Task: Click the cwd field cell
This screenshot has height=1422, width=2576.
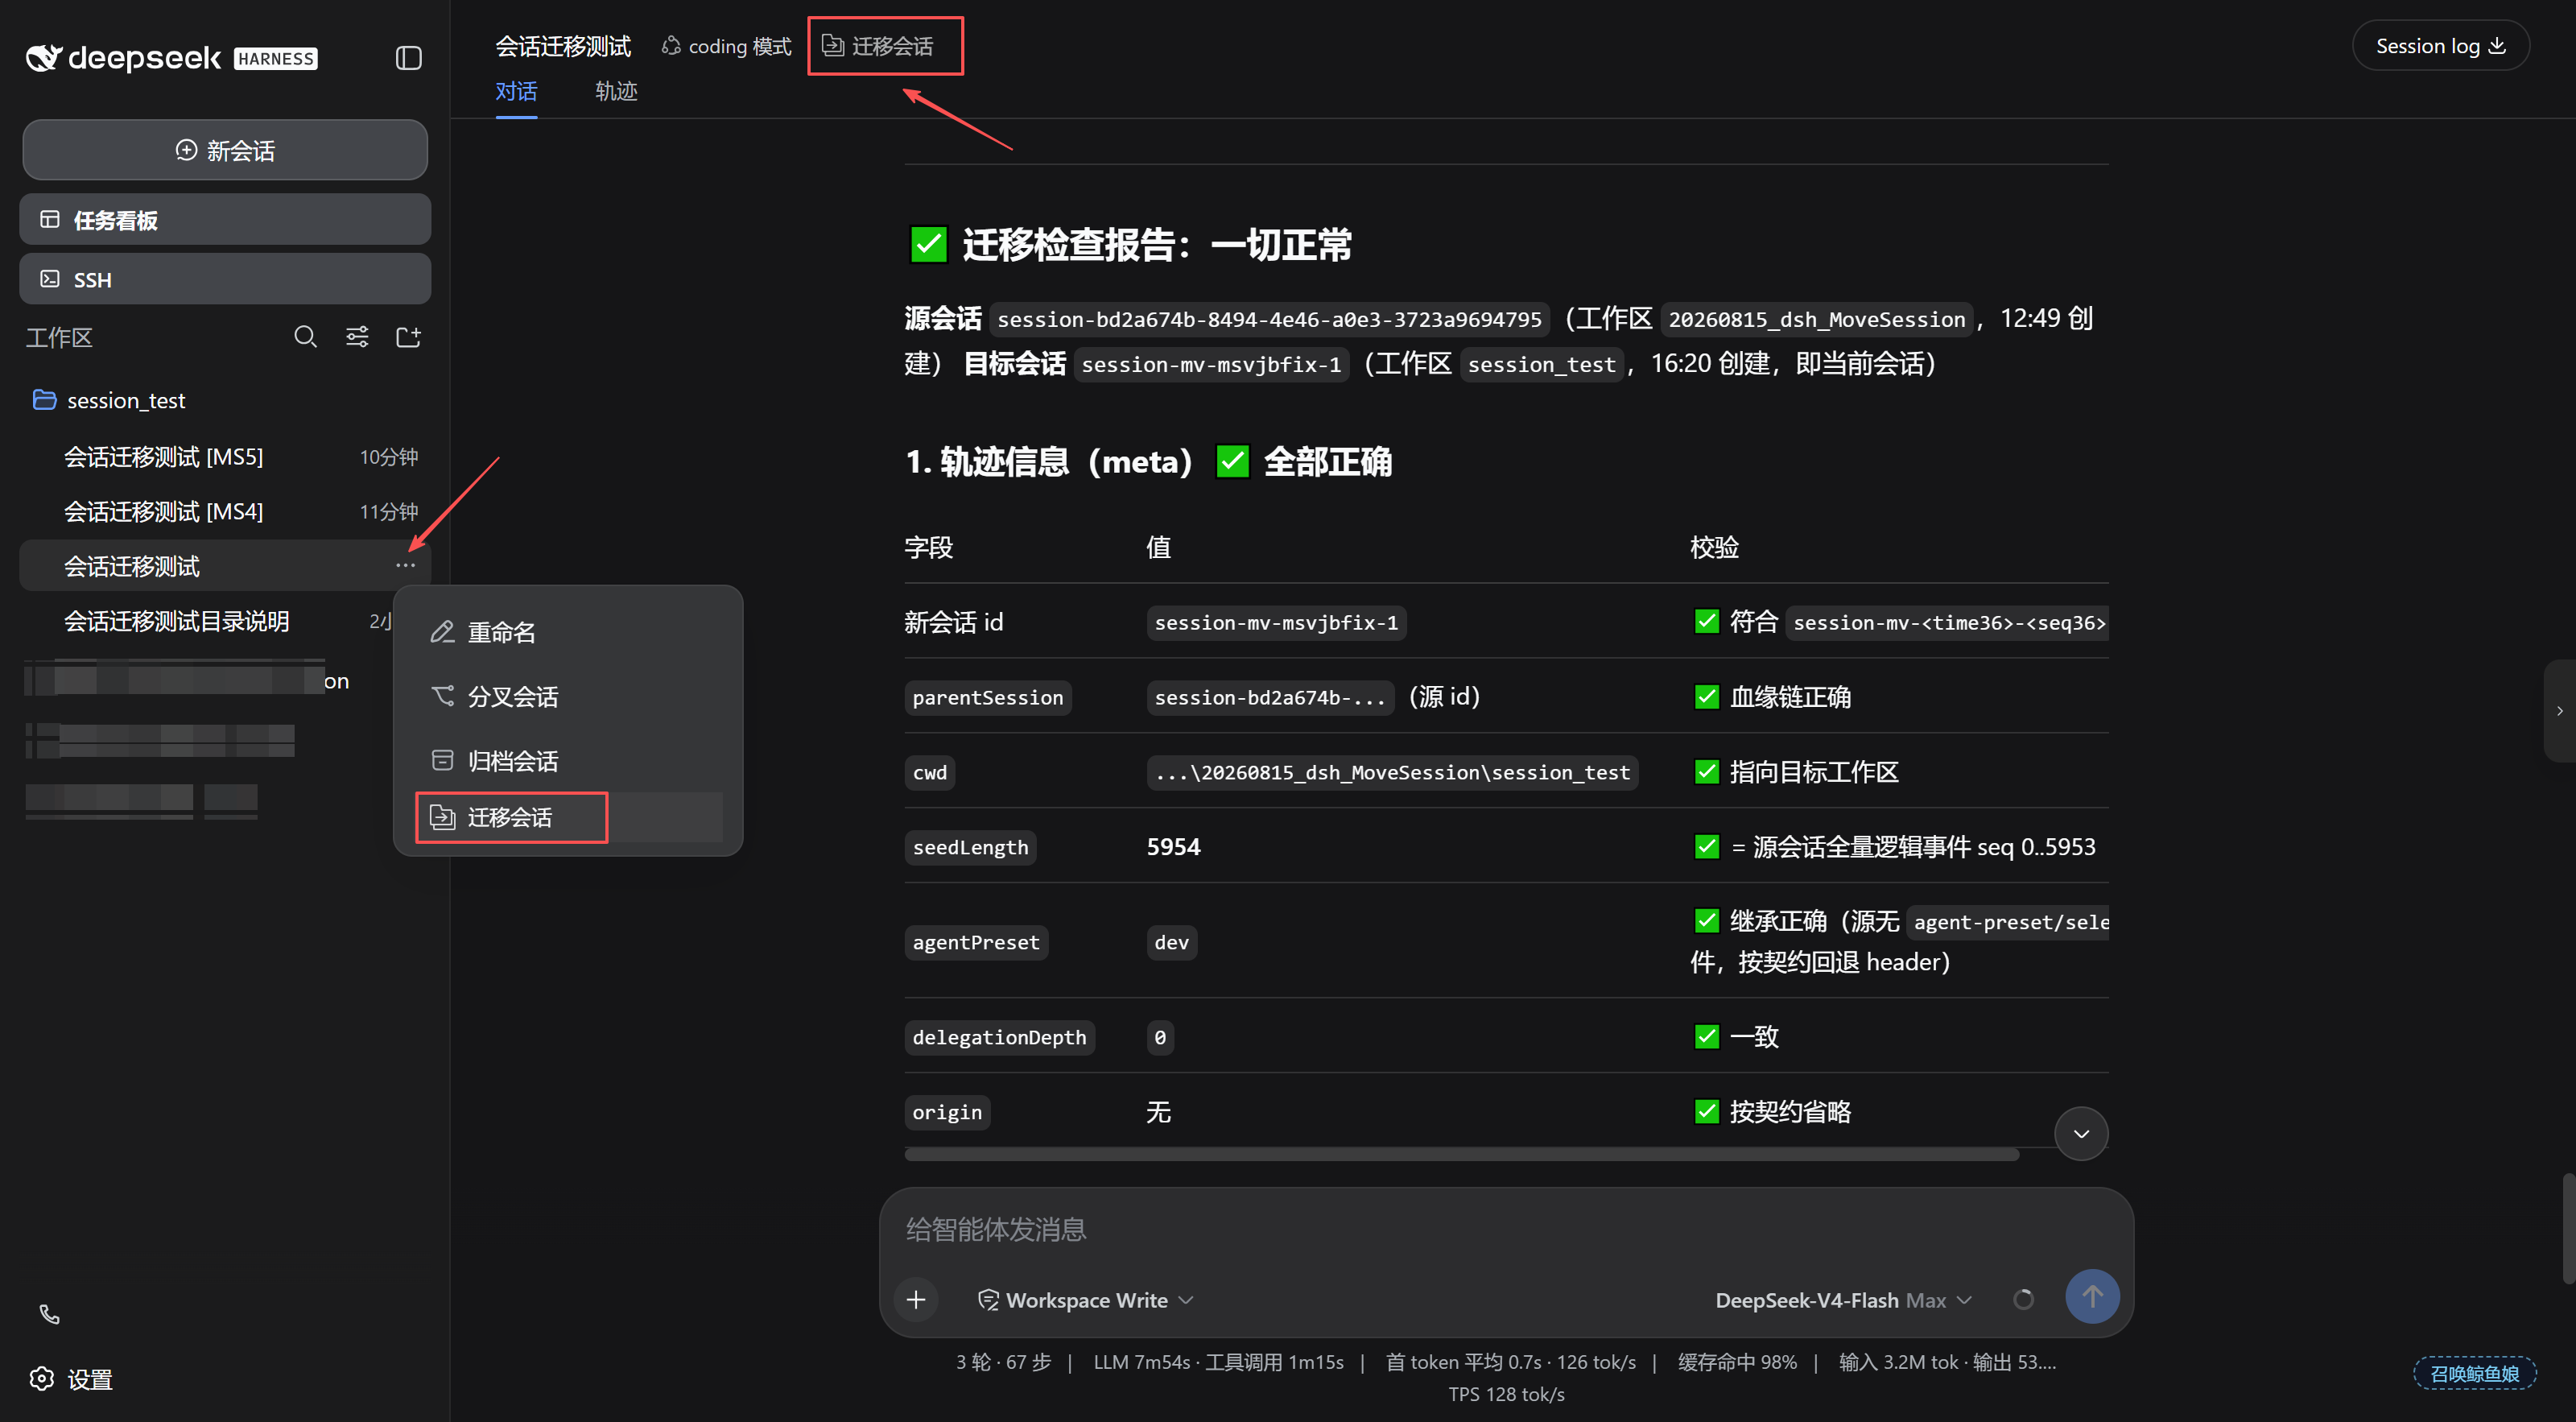Action: click(930, 772)
